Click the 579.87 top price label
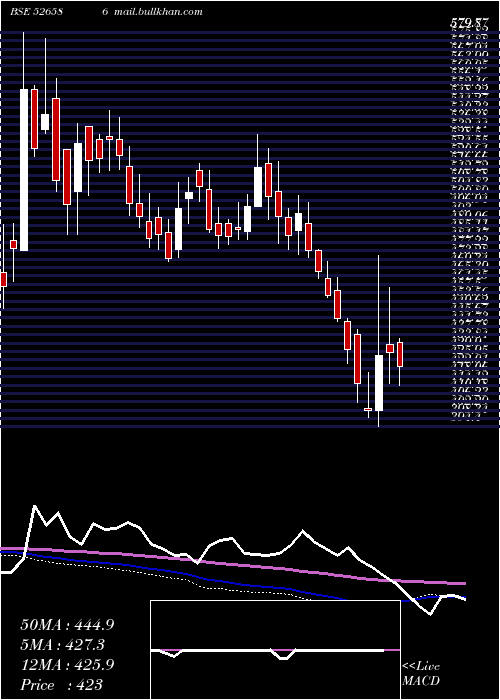 click(x=468, y=24)
